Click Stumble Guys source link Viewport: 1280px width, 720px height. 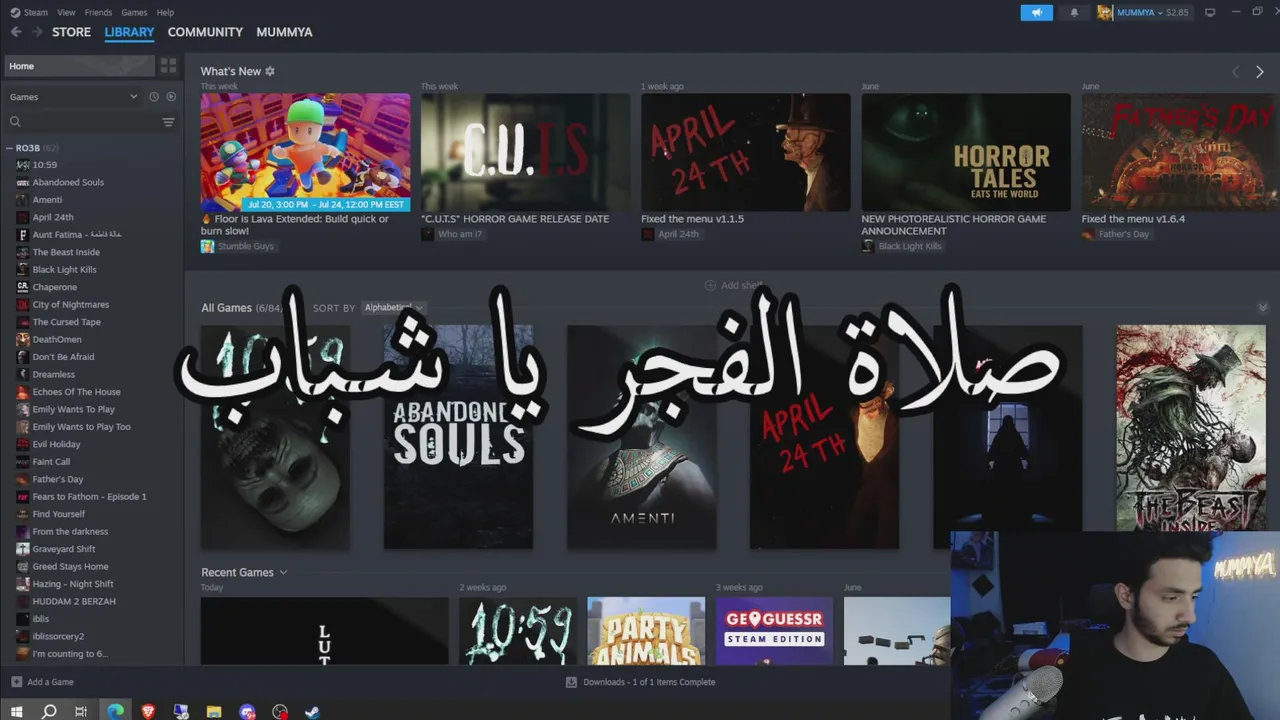(x=245, y=246)
